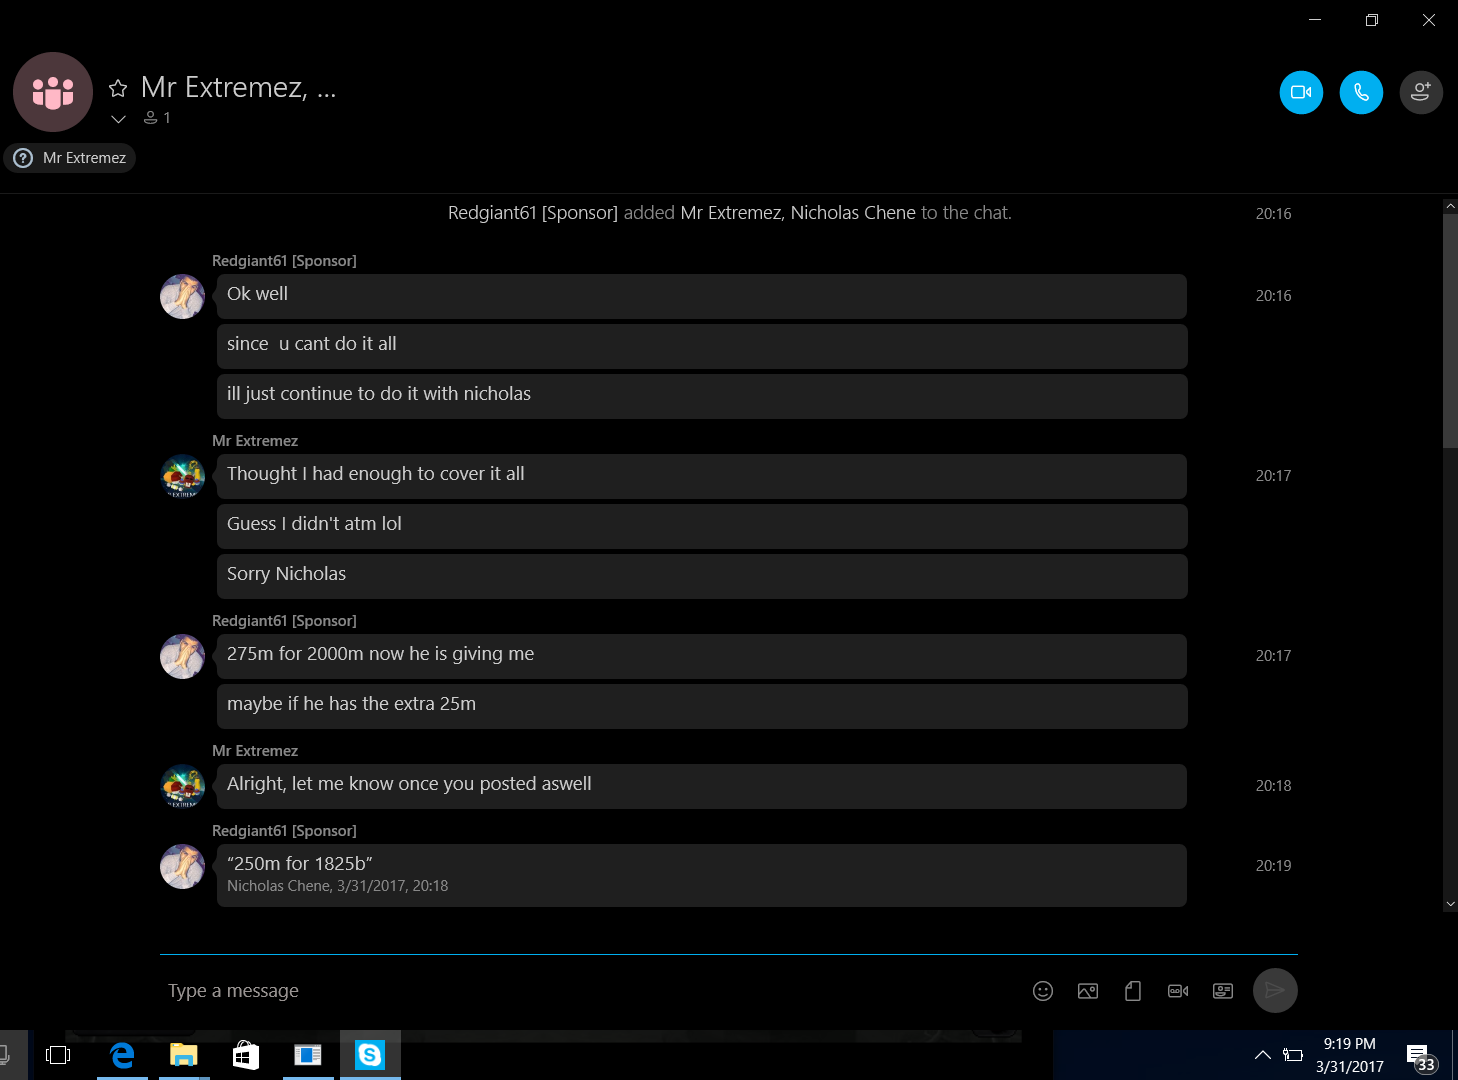Viewport: 1458px width, 1080px height.
Task: Select the 'Sorry Nicholas' message
Action: pos(702,576)
